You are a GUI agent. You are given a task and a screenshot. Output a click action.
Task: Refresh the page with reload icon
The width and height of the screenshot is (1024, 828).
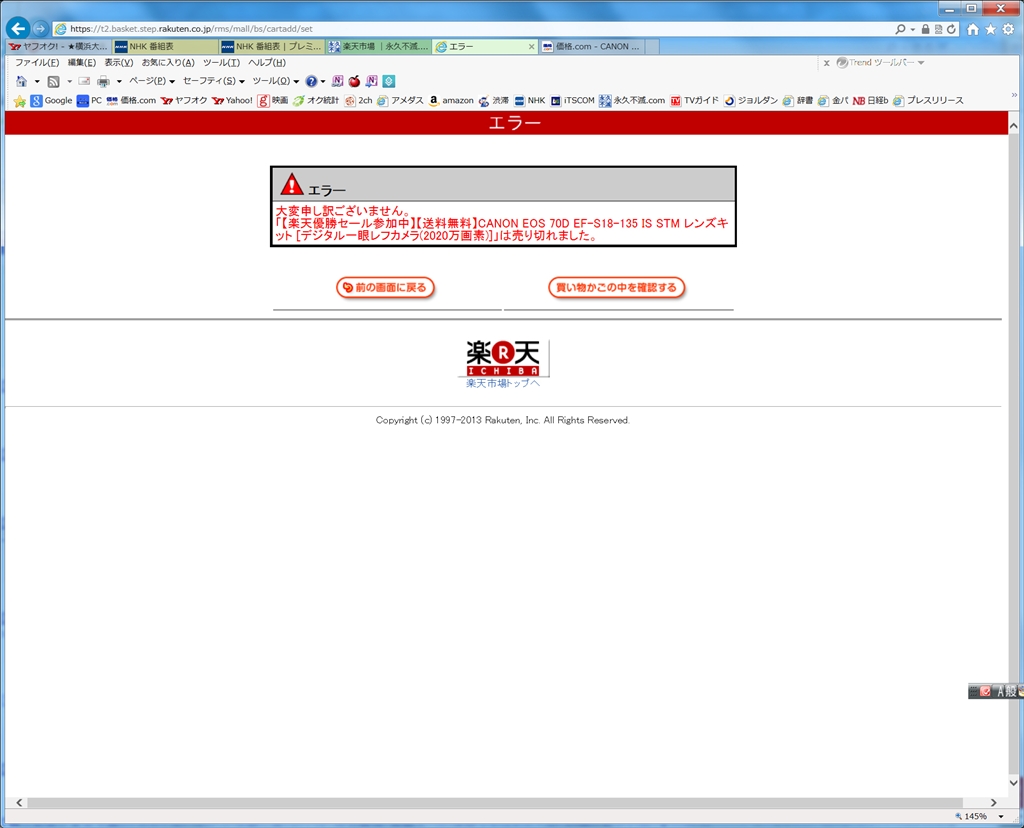952,29
